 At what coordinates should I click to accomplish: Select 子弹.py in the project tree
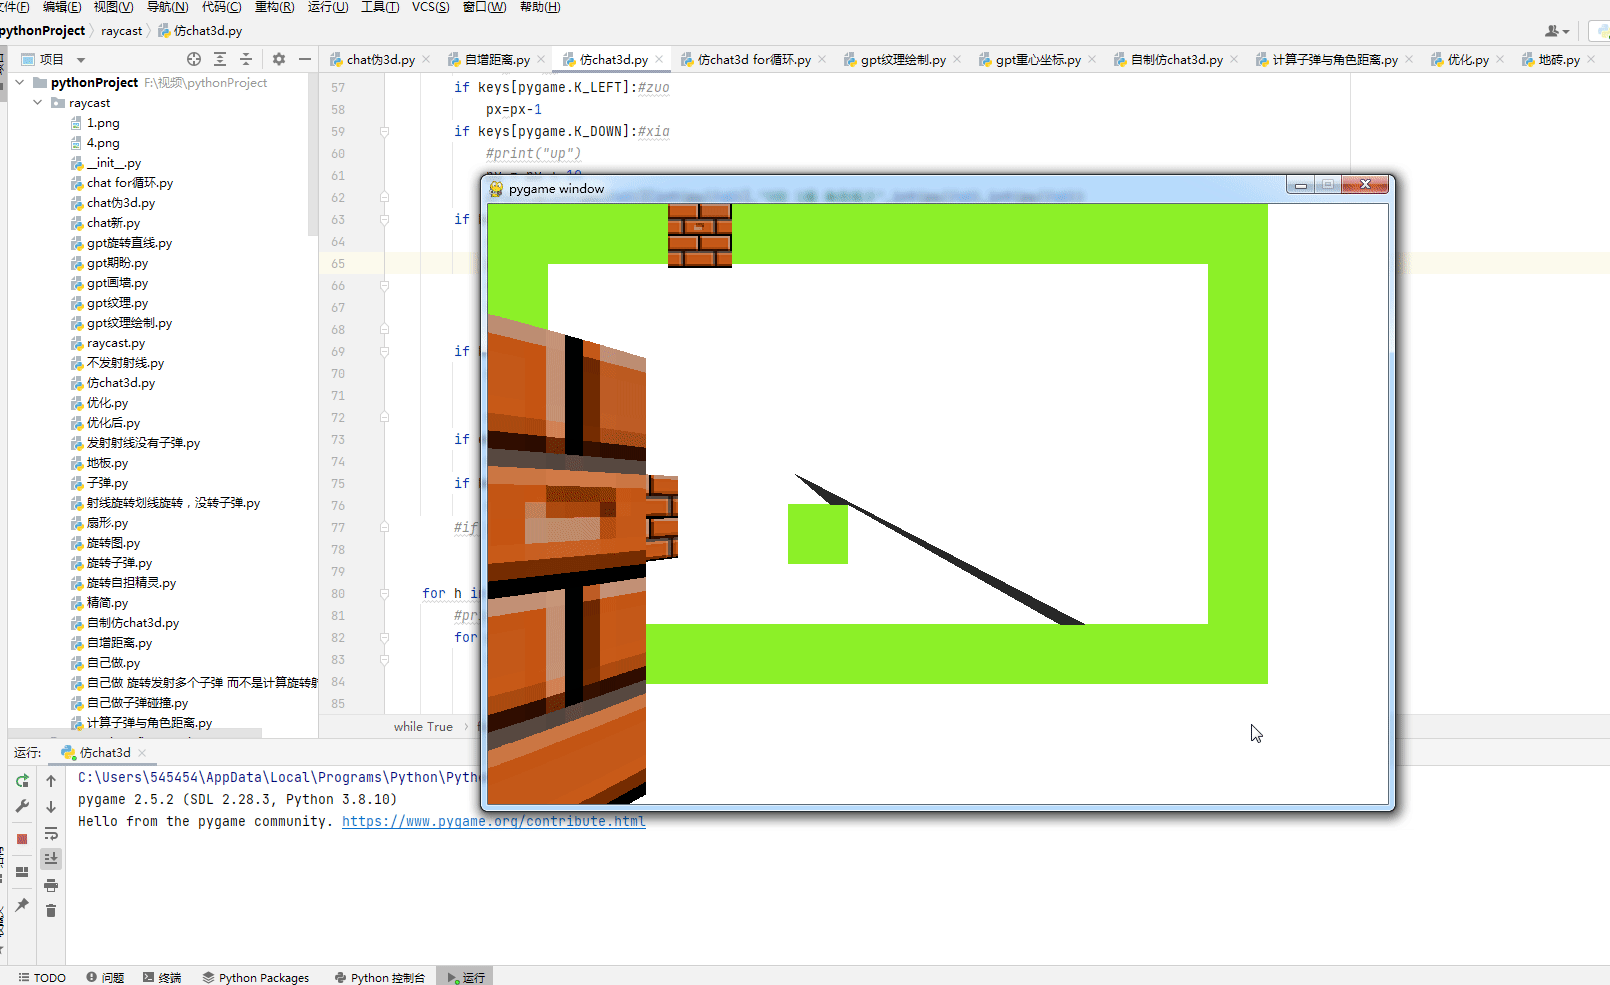pyautogui.click(x=107, y=483)
